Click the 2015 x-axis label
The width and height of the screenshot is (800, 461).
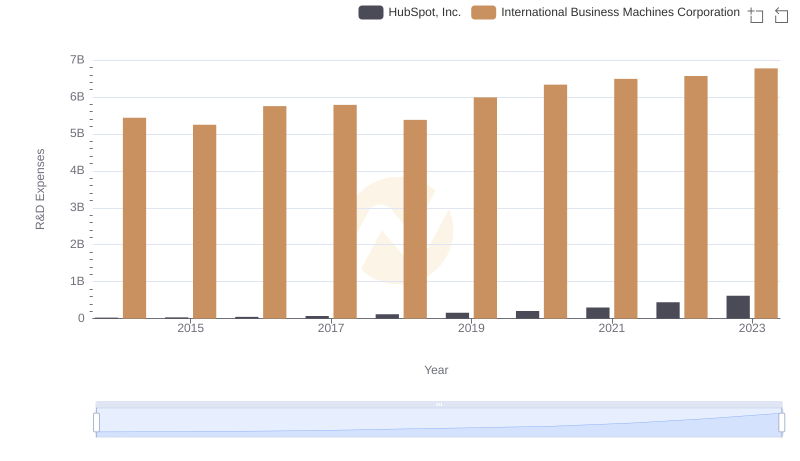tap(190, 328)
